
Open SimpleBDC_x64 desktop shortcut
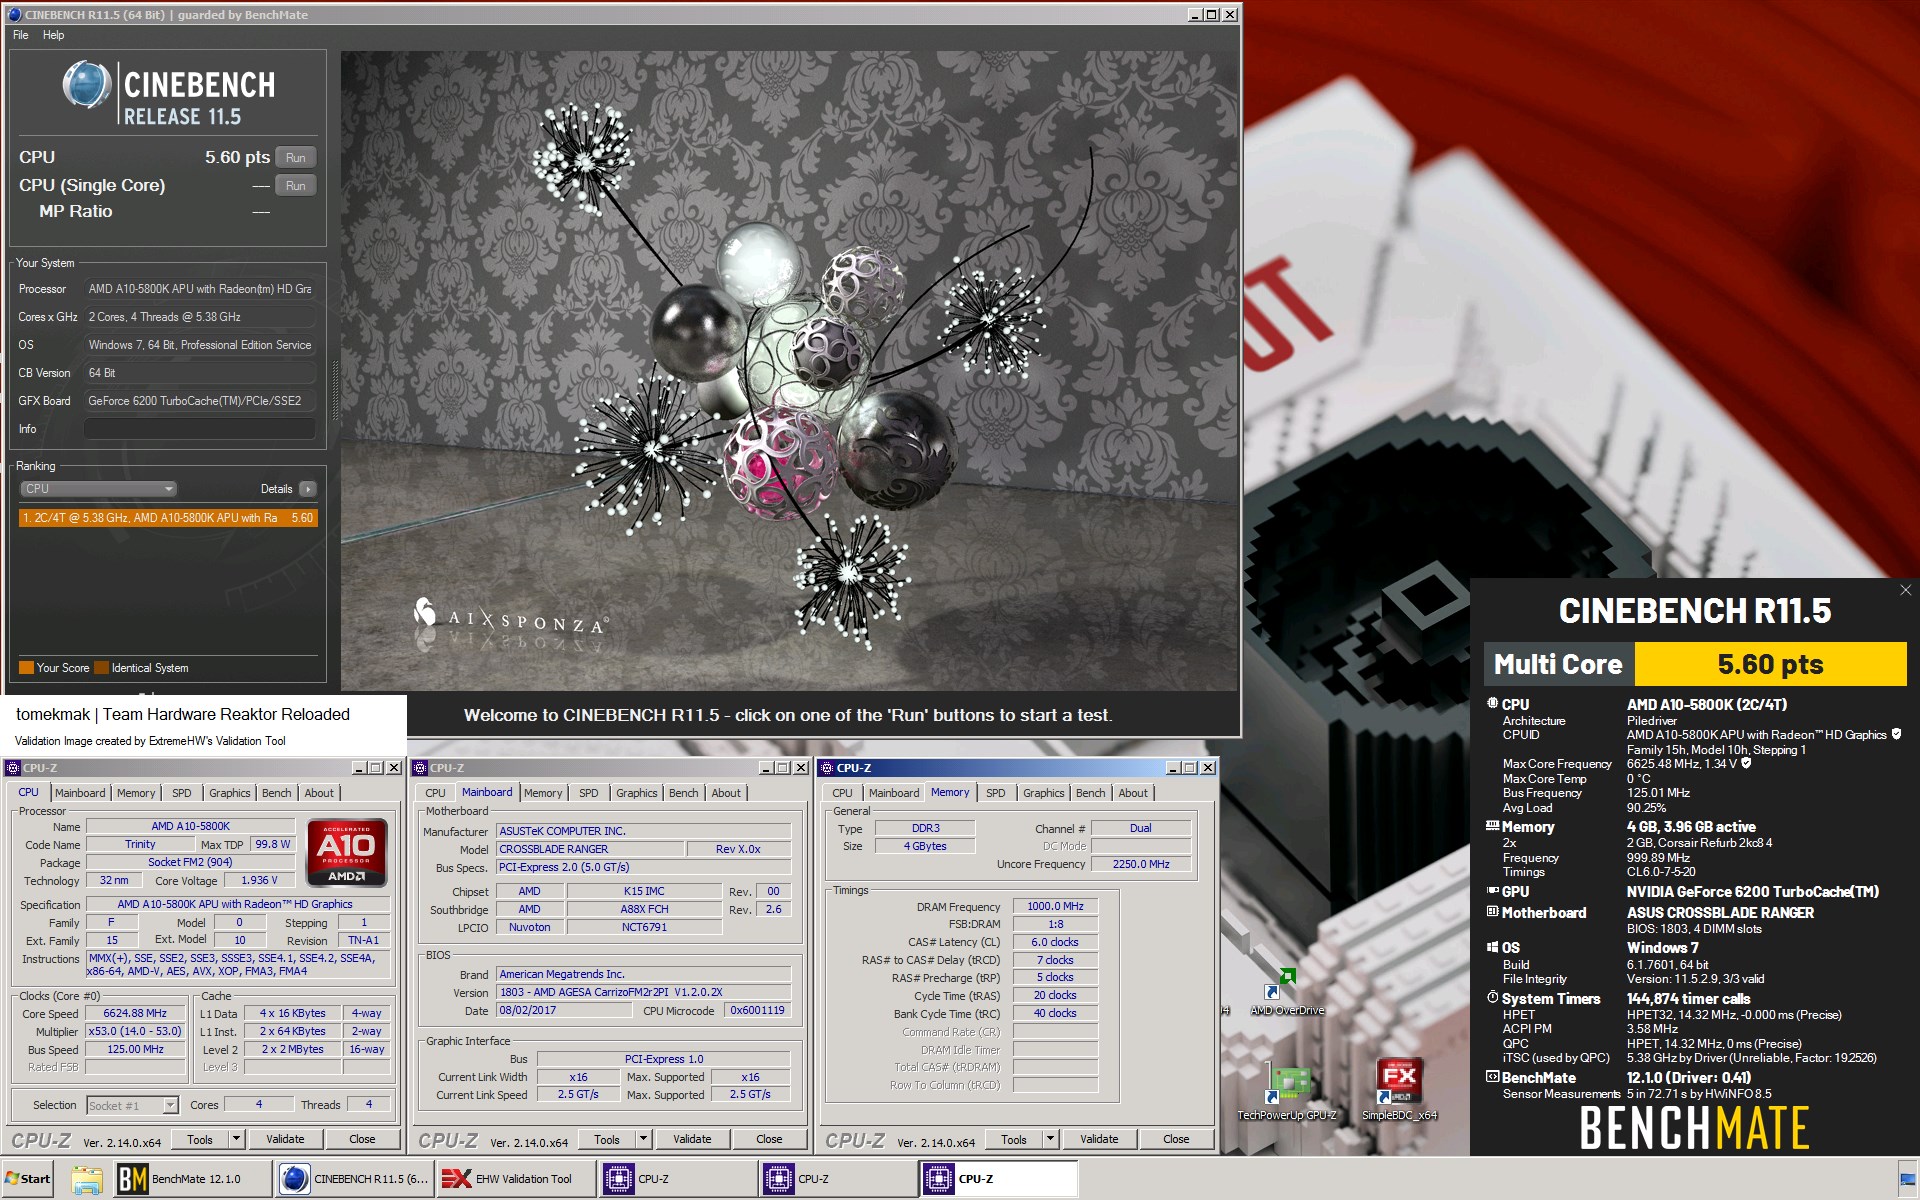tap(1399, 1090)
